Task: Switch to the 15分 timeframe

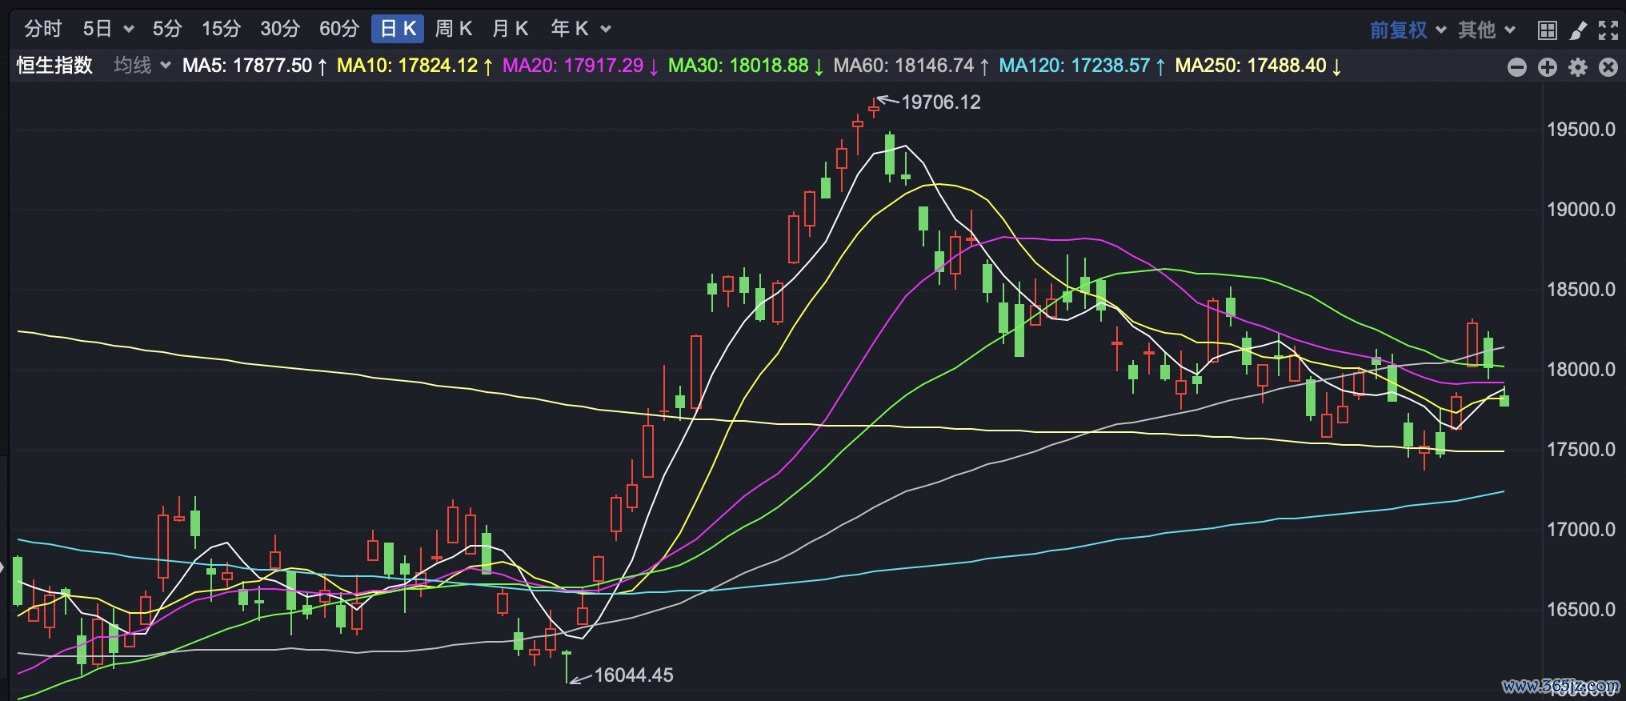Action: click(x=221, y=29)
